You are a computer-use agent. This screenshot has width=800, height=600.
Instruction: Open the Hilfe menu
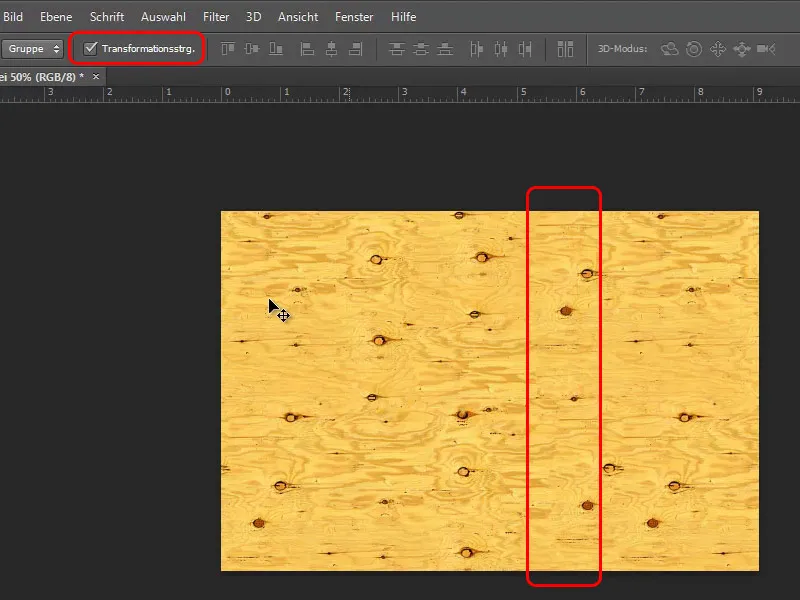coord(404,17)
